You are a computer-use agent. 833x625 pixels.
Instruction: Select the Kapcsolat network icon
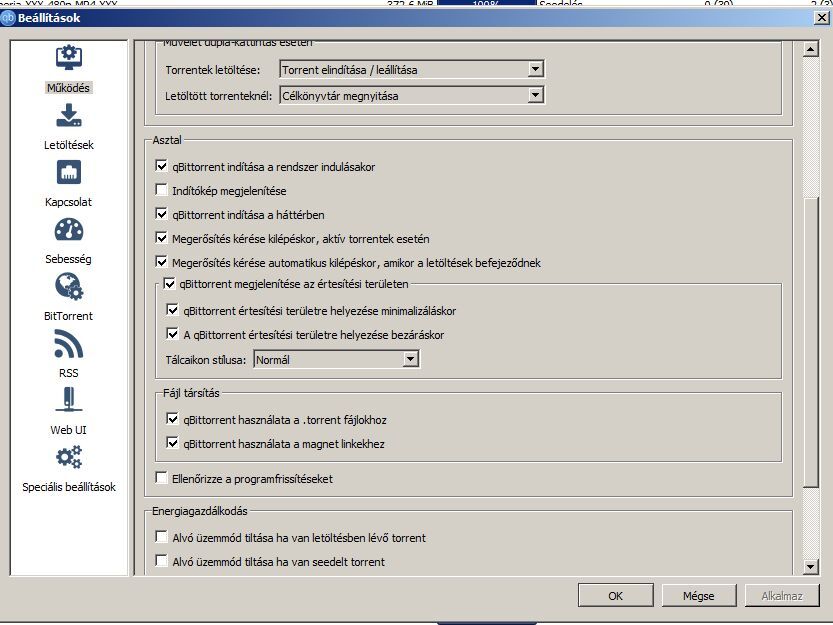[x=69, y=172]
